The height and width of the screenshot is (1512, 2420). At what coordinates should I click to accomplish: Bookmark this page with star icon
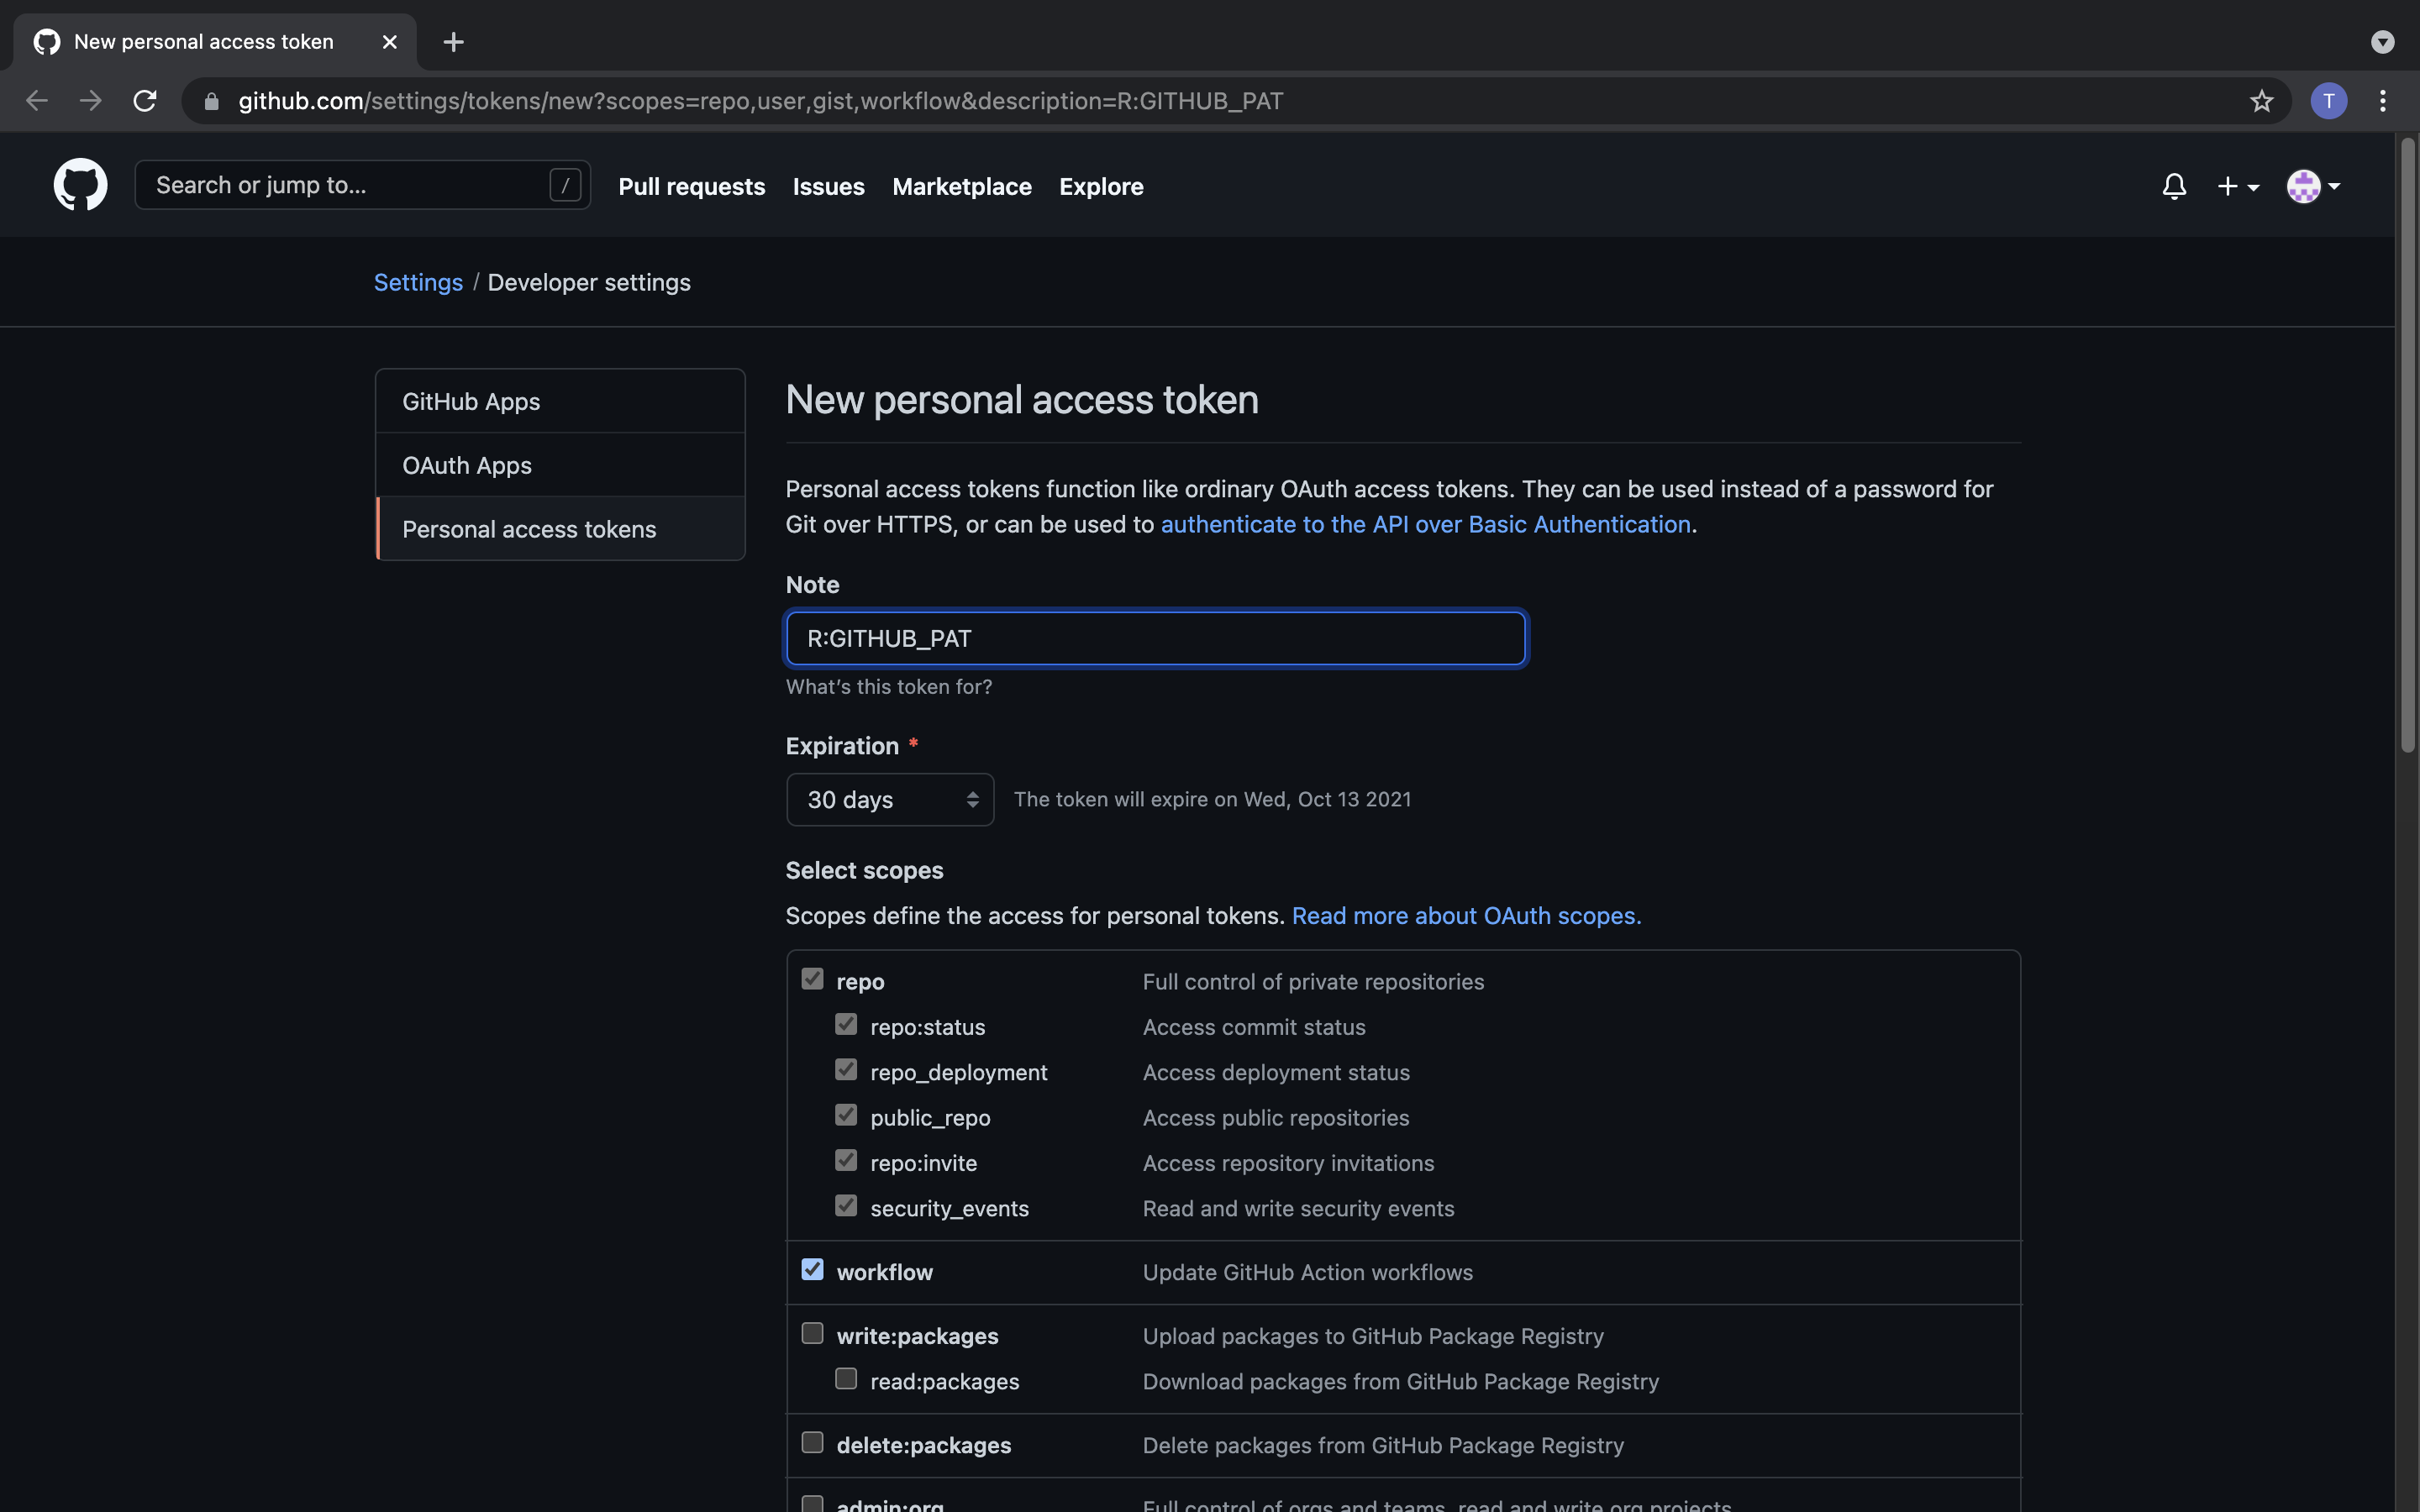2261,101
